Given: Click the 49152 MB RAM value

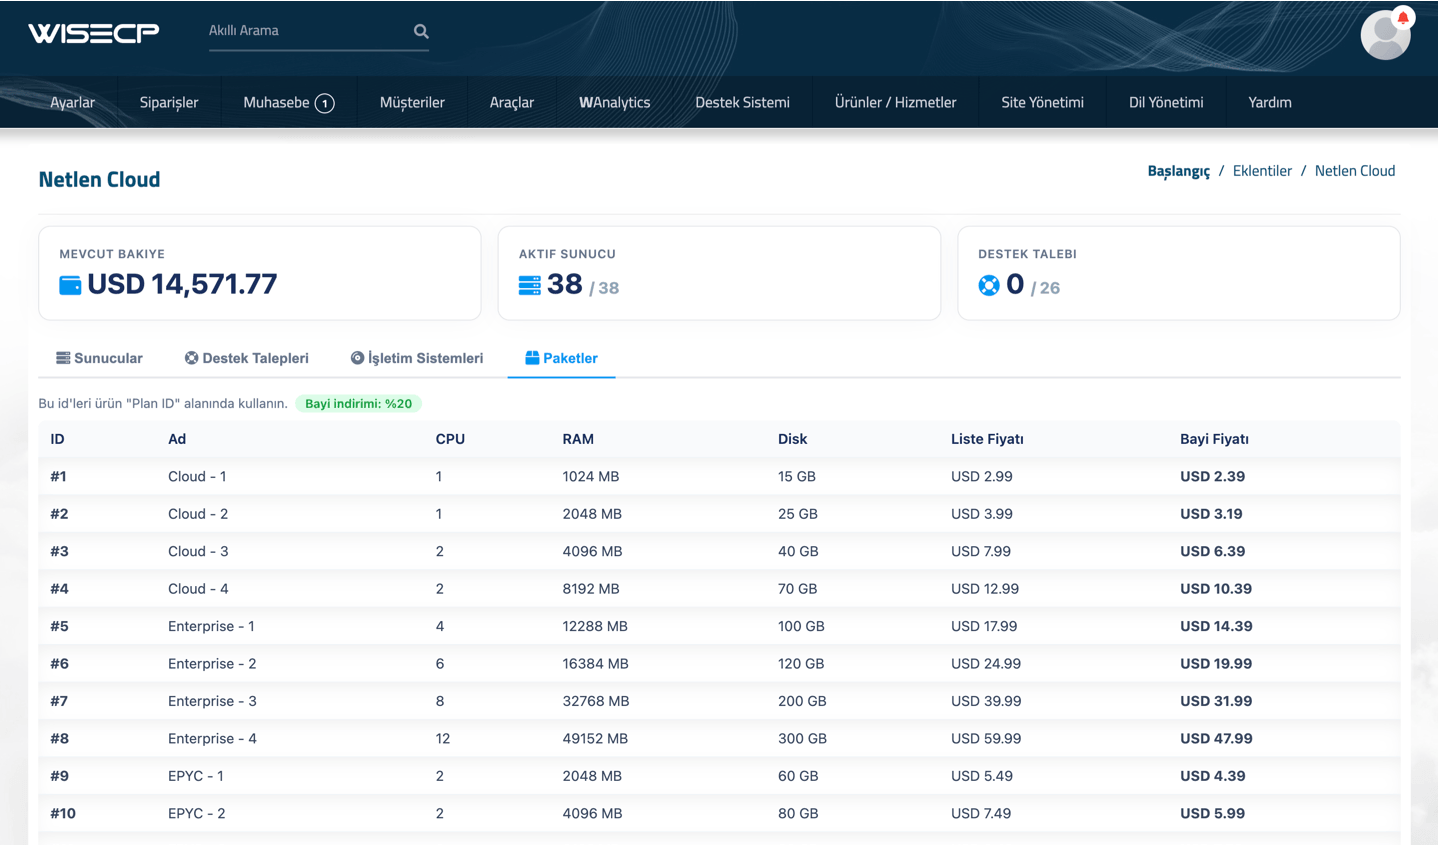Looking at the screenshot, I should click(x=595, y=739).
